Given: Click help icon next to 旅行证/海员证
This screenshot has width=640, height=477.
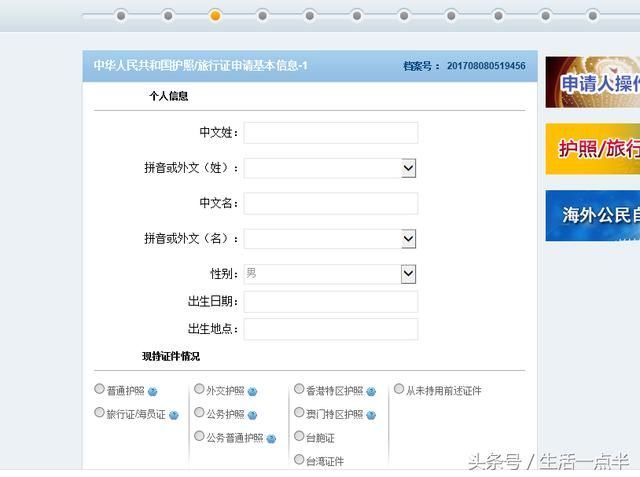Looking at the screenshot, I should pos(173,415).
